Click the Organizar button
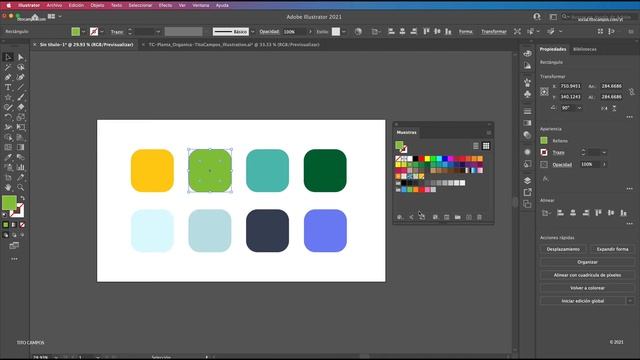Viewport: 640px width, 360px height. (x=587, y=262)
